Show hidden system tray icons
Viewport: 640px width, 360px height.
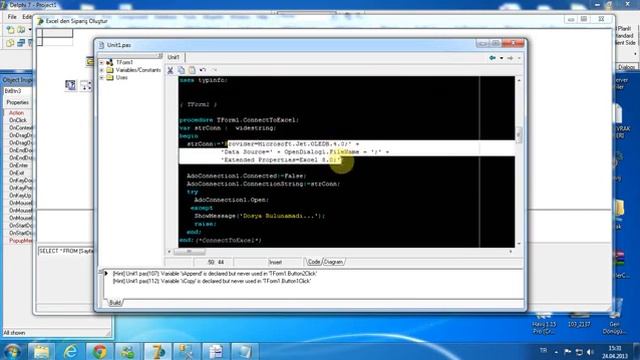click(556, 351)
